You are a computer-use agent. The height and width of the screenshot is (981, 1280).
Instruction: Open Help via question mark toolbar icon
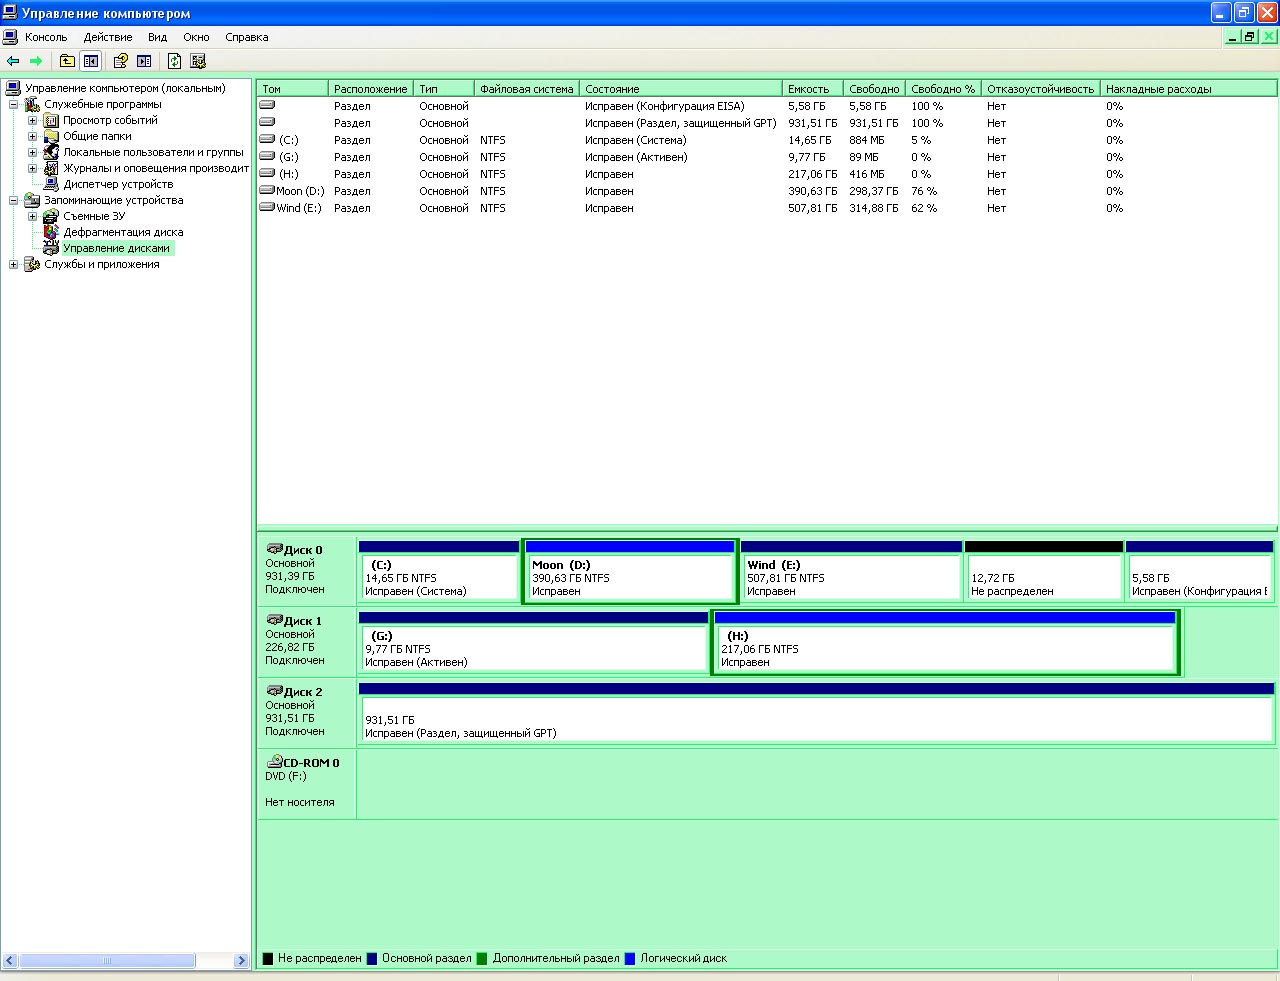pyautogui.click(x=121, y=61)
